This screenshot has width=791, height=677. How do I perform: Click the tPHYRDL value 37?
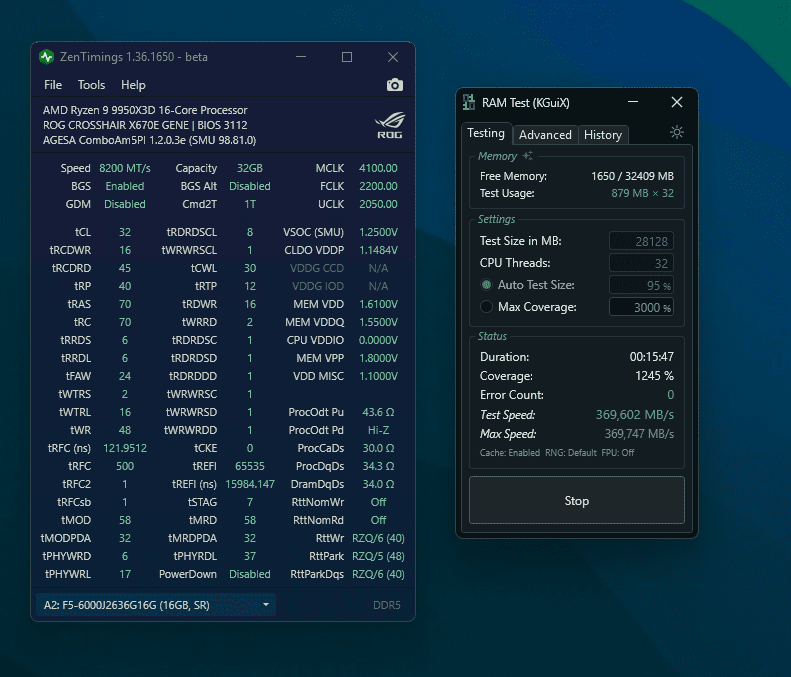(x=250, y=556)
